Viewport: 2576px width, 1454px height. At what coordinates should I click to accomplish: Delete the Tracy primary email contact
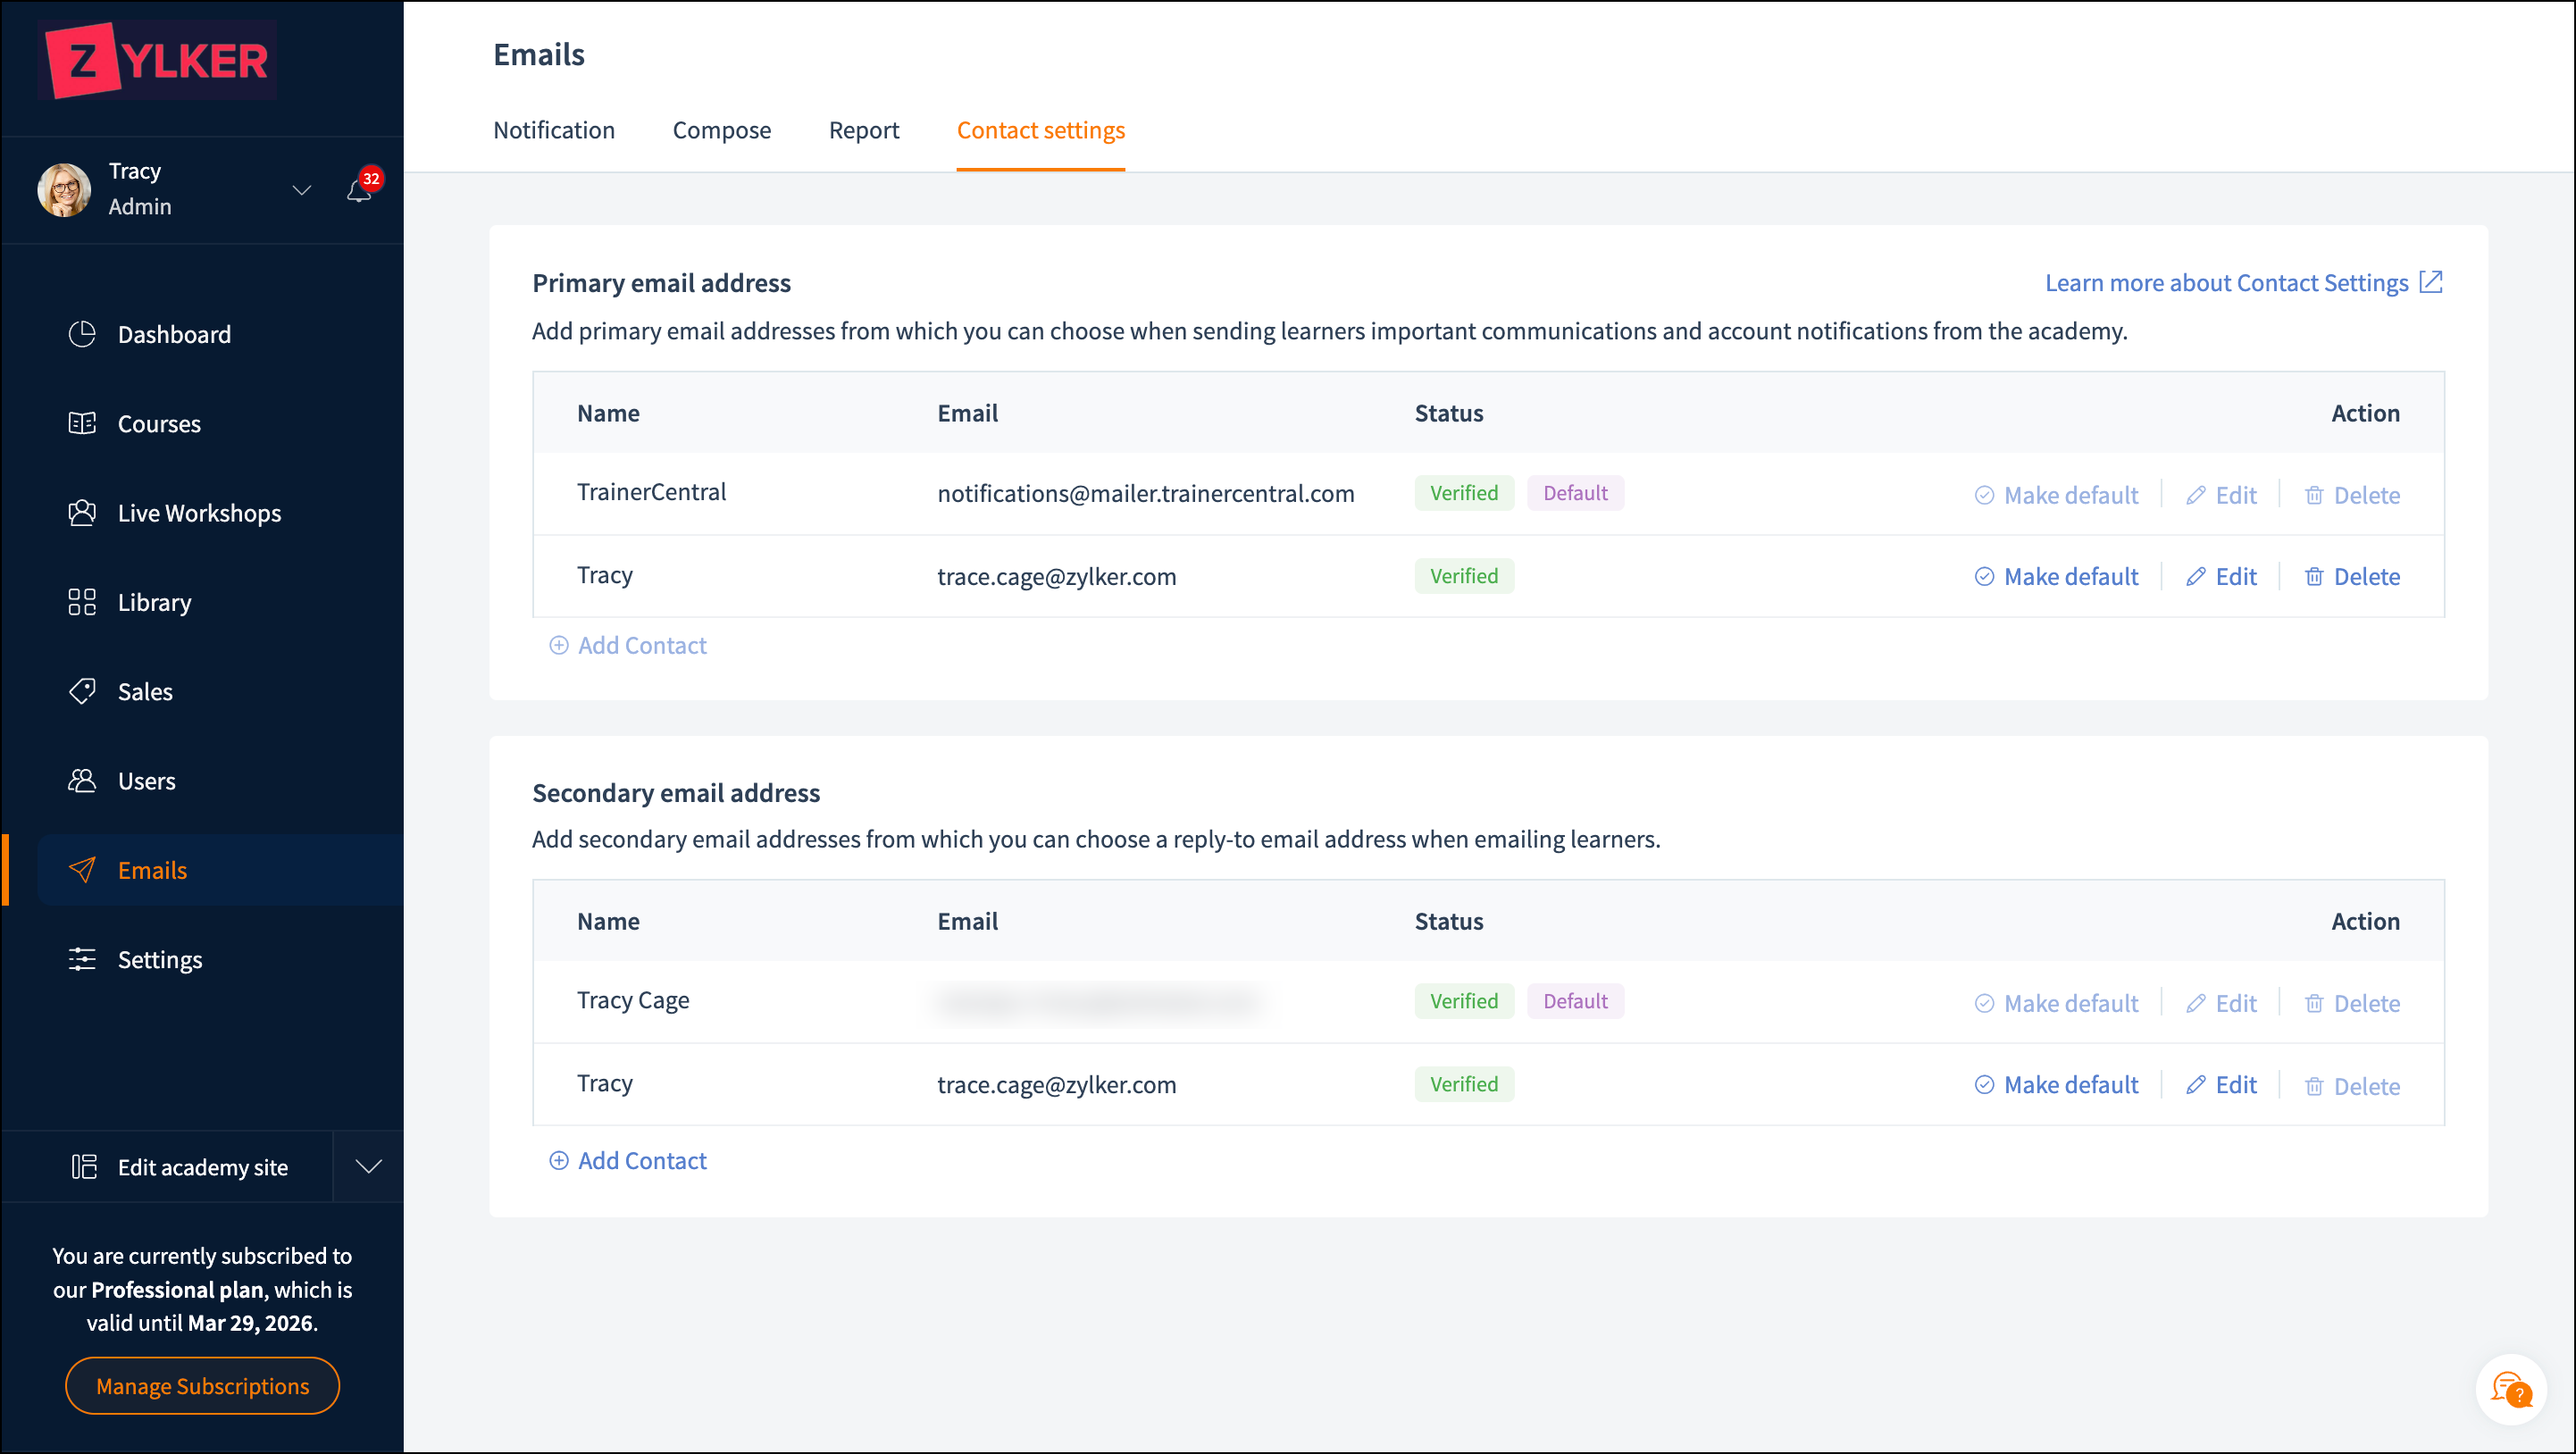click(x=2351, y=577)
